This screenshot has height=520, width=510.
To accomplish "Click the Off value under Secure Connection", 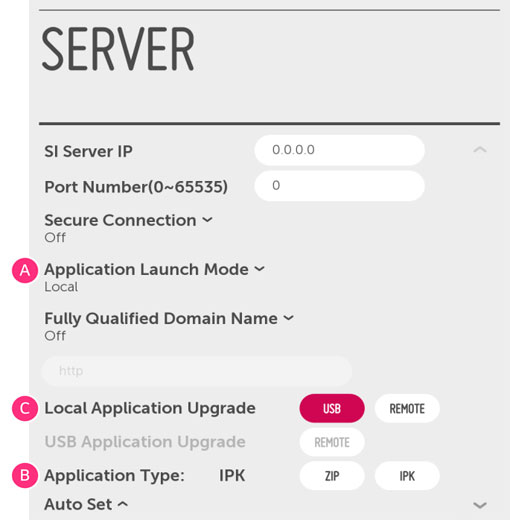I will (55, 238).
